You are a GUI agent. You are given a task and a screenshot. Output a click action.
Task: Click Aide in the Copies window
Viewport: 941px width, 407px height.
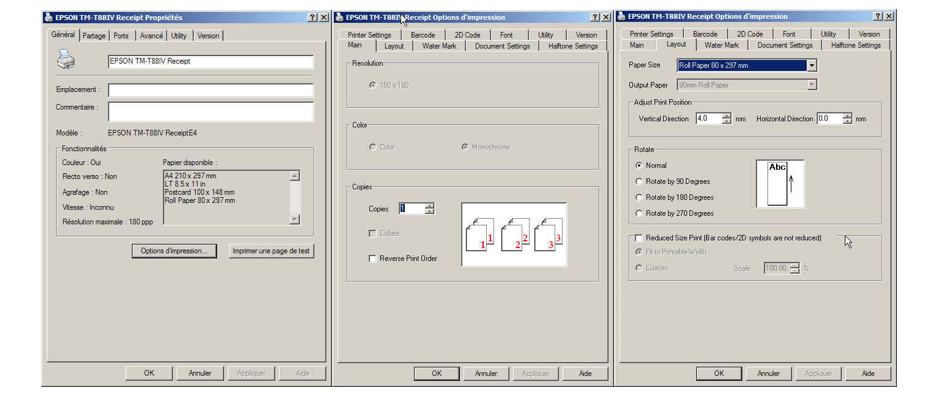click(585, 373)
